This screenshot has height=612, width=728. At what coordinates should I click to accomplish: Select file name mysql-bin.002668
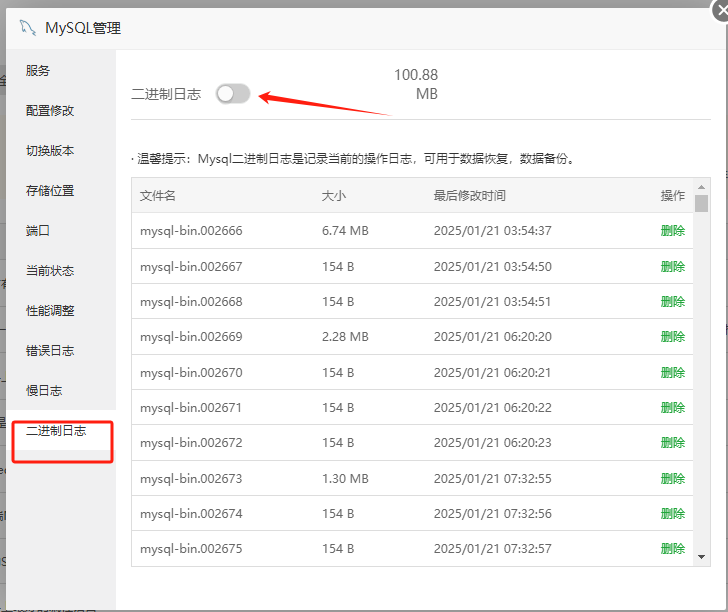(x=191, y=302)
